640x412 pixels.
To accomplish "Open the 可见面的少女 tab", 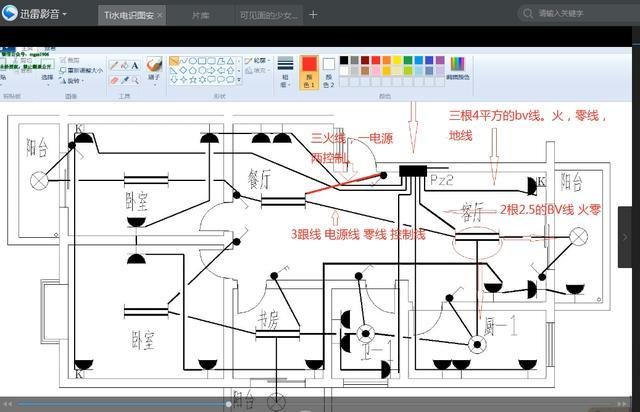I will point(266,15).
